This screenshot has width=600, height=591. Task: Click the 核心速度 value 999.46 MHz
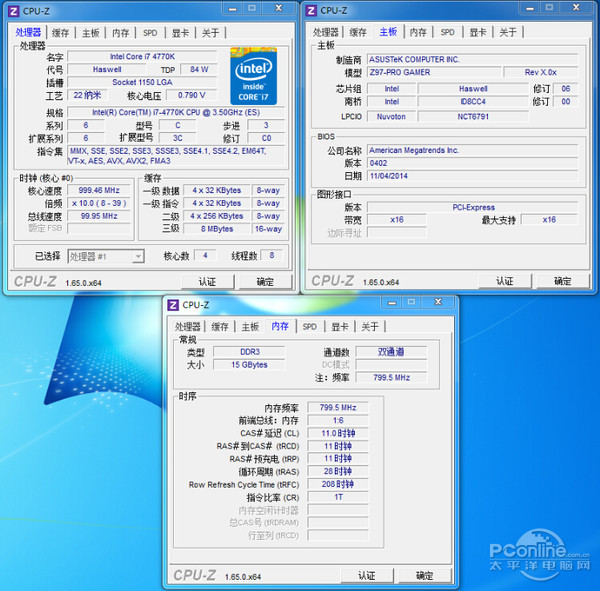tap(99, 190)
